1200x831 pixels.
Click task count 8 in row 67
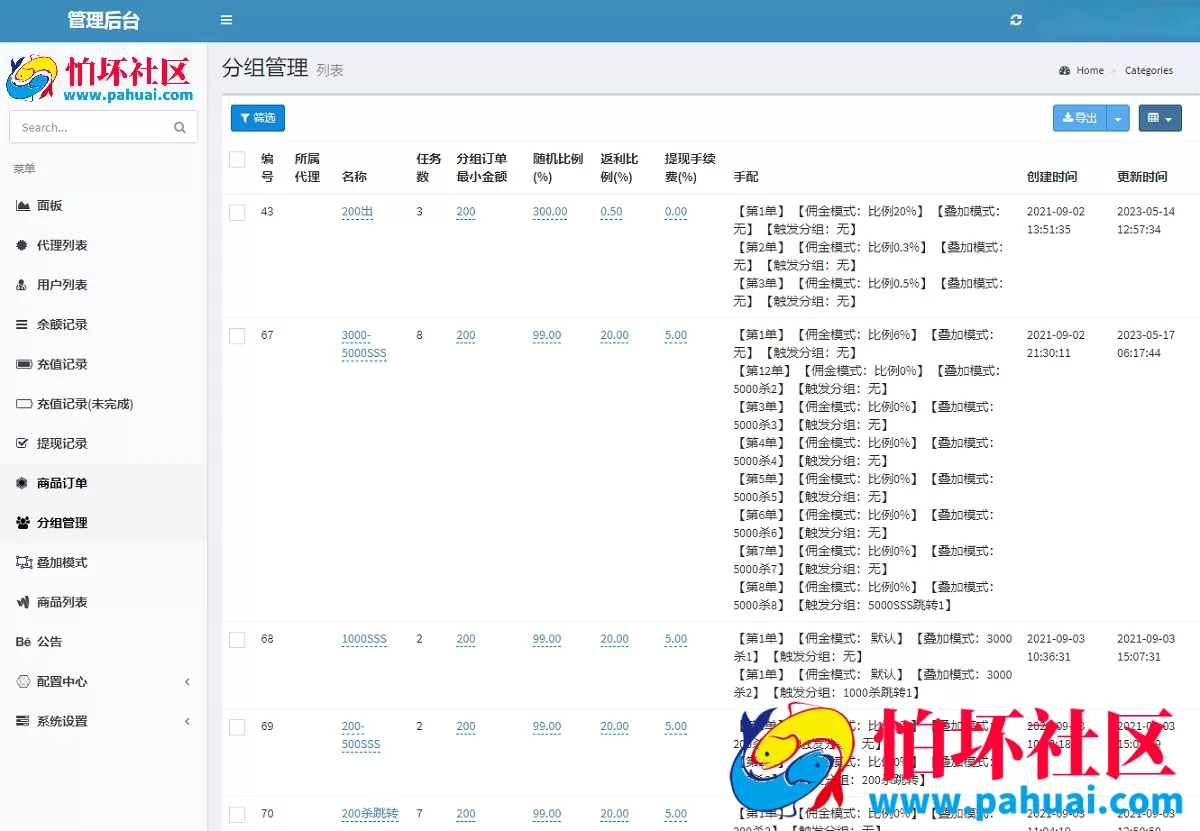pyautogui.click(x=420, y=335)
